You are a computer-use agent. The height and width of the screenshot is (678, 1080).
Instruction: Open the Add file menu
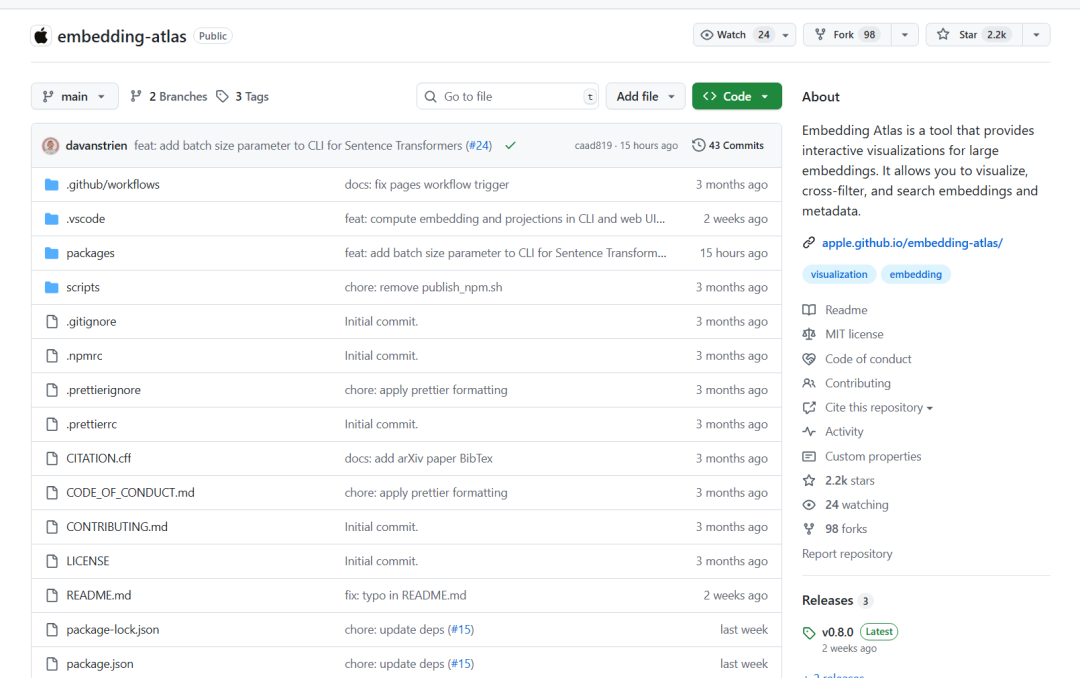(x=645, y=96)
